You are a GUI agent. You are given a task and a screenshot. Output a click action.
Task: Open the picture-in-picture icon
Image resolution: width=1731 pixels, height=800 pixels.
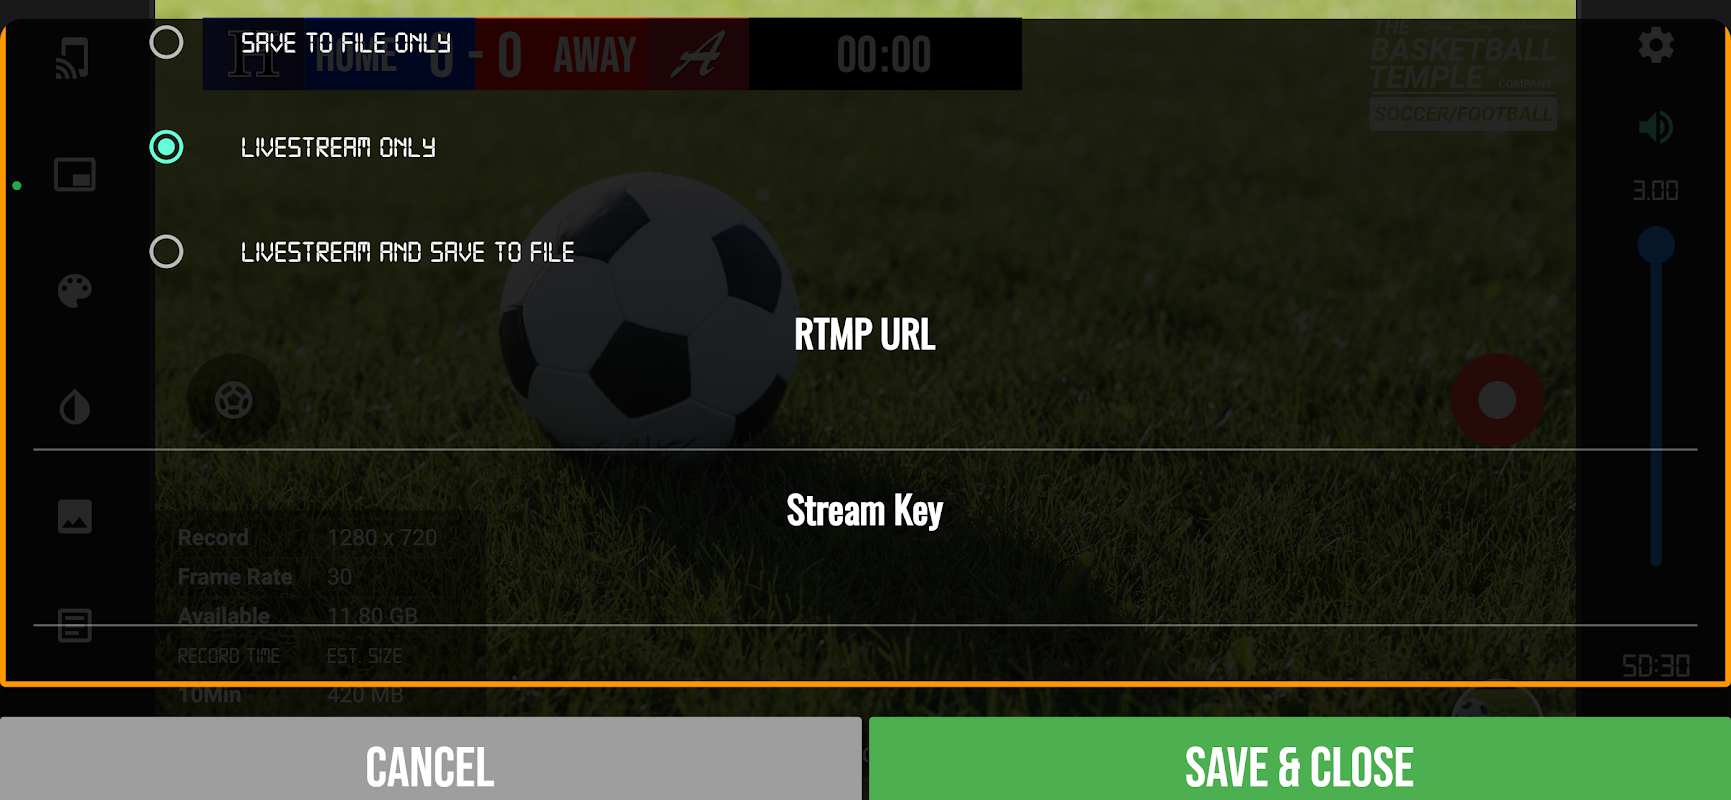tap(75, 175)
